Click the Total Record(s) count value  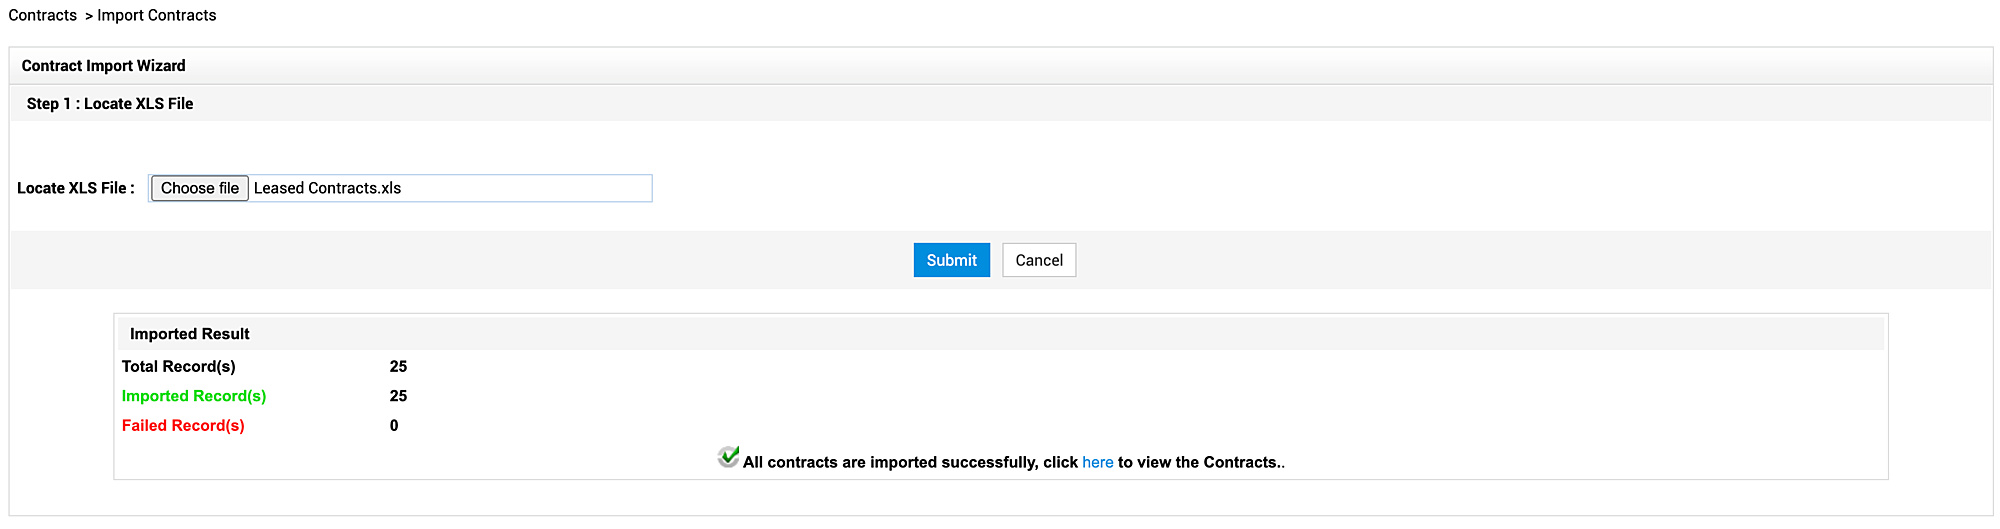point(398,366)
